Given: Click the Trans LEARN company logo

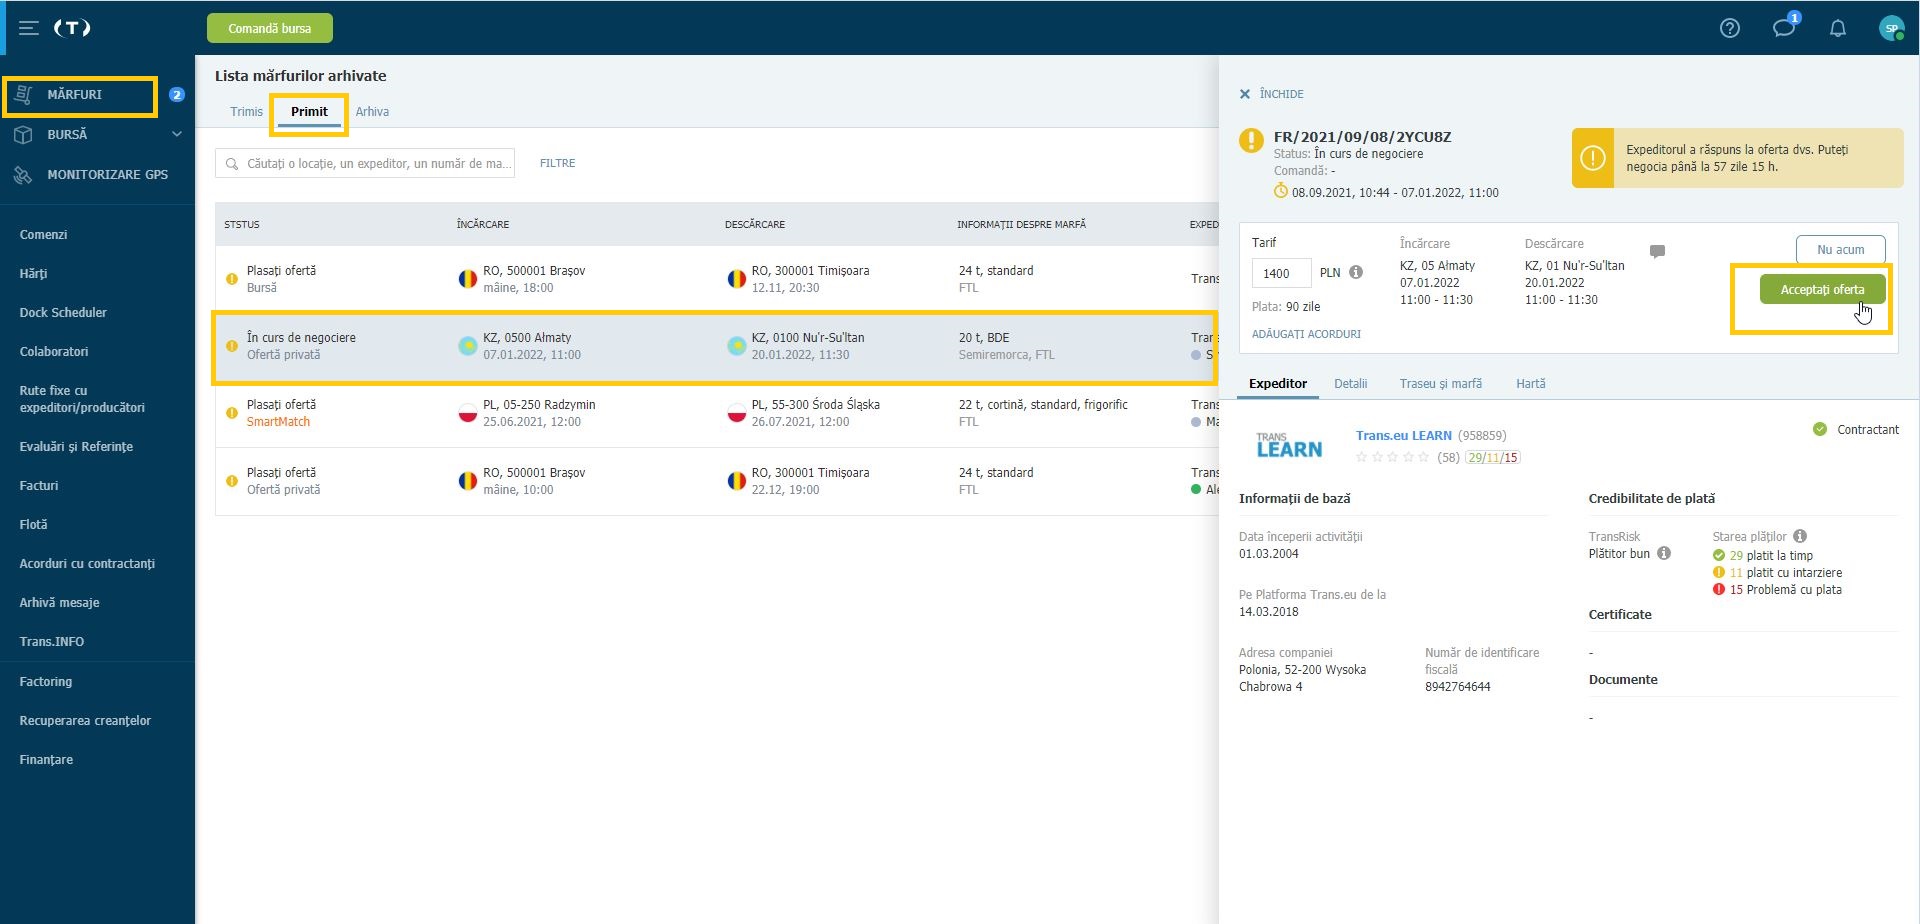Looking at the screenshot, I should tap(1289, 446).
